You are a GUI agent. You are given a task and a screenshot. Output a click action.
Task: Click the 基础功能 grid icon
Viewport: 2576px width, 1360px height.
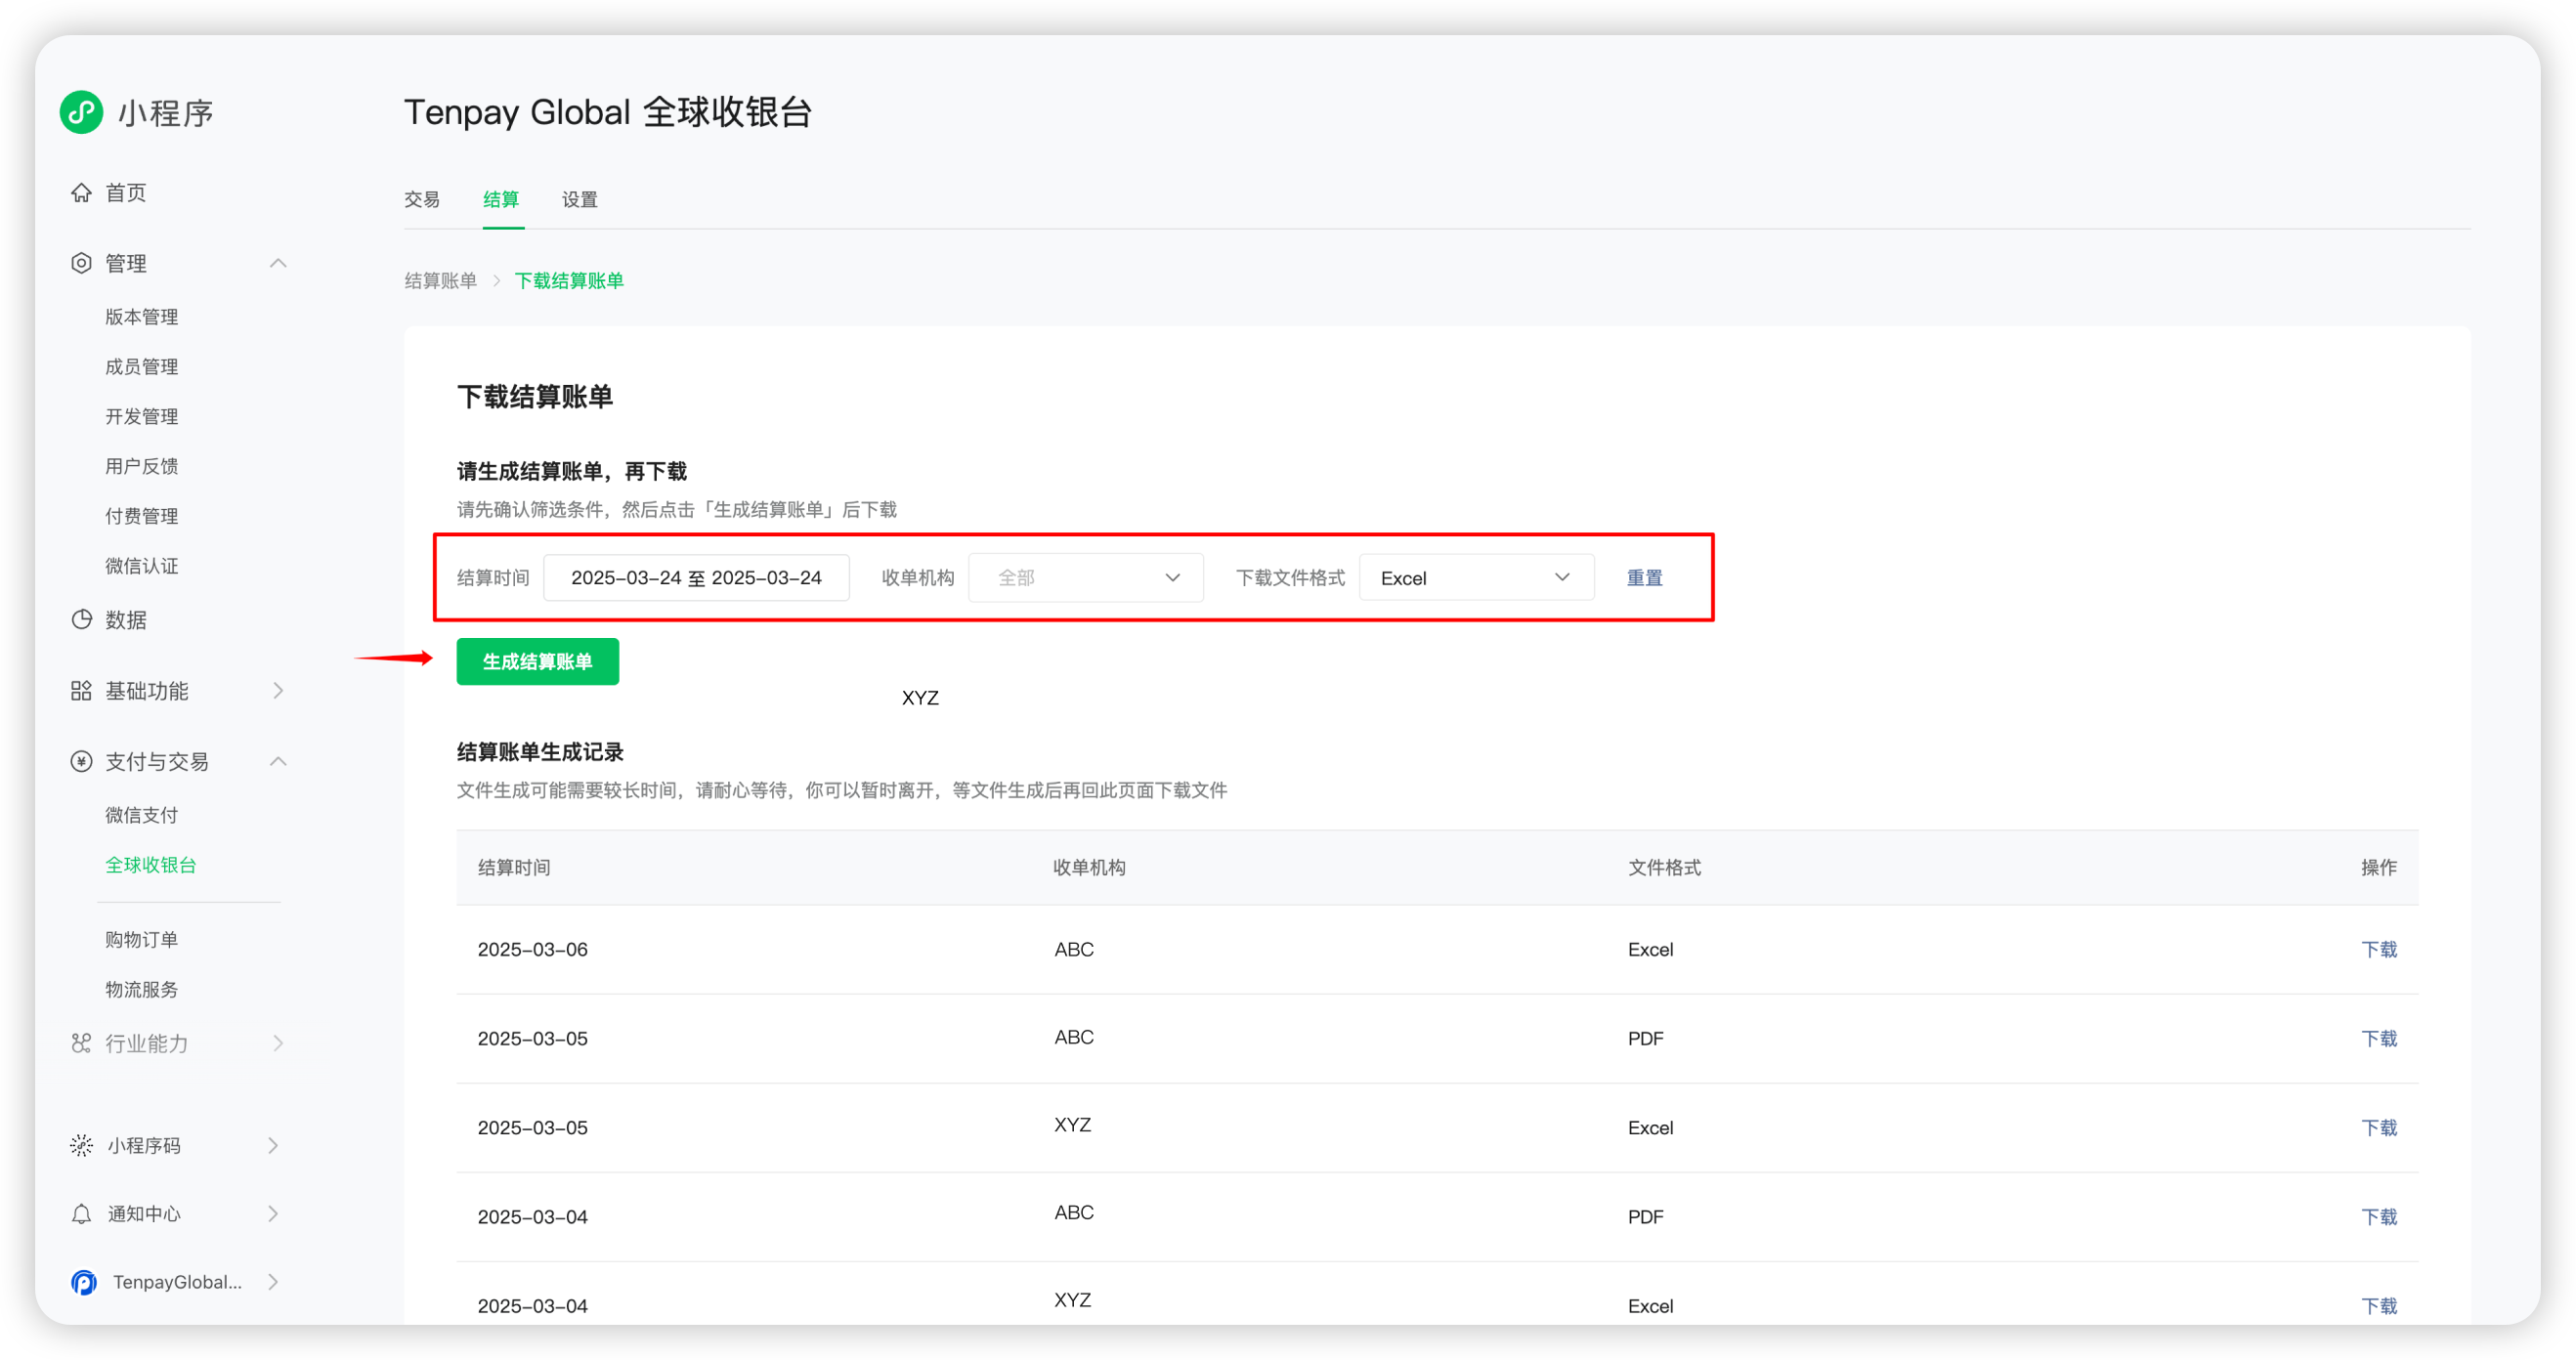pyautogui.click(x=81, y=690)
